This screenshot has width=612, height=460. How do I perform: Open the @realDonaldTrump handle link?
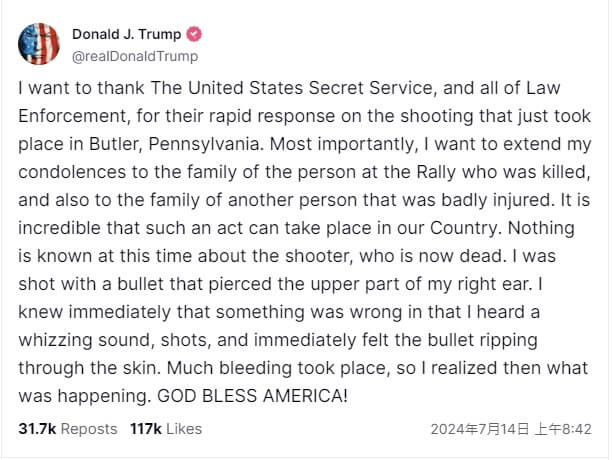coord(135,56)
